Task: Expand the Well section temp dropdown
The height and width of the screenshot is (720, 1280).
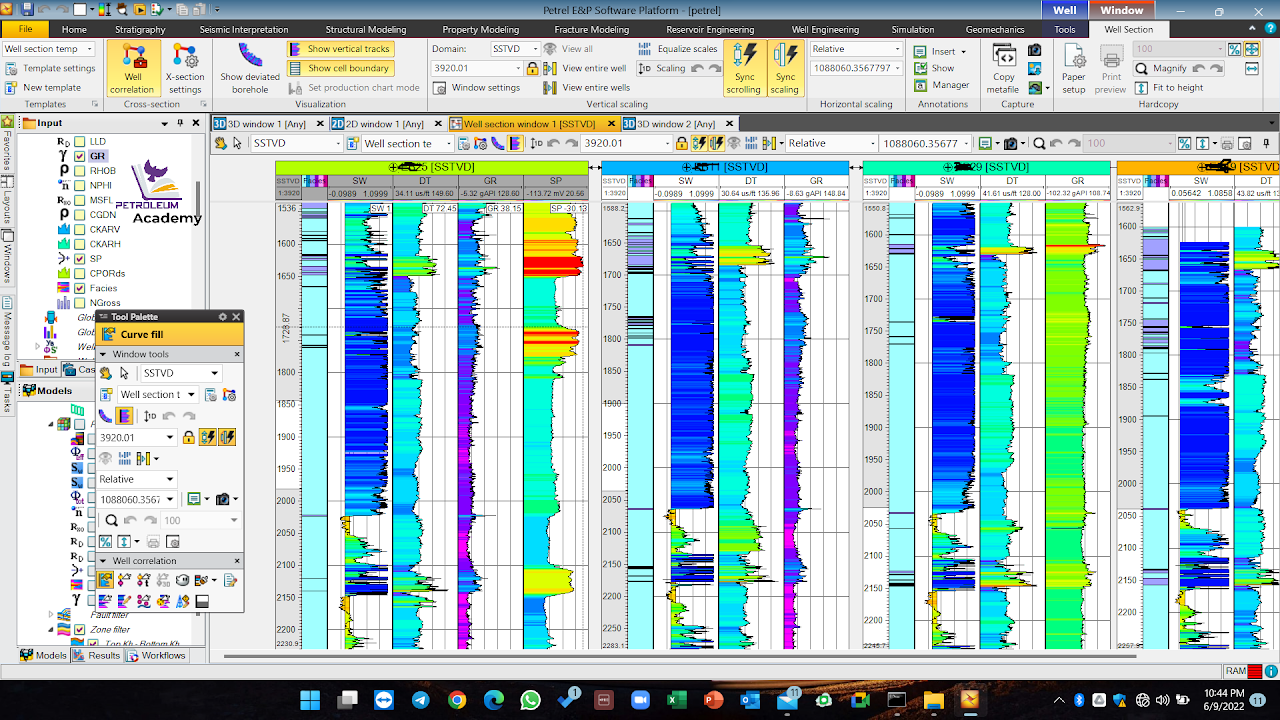Action: [48, 48]
